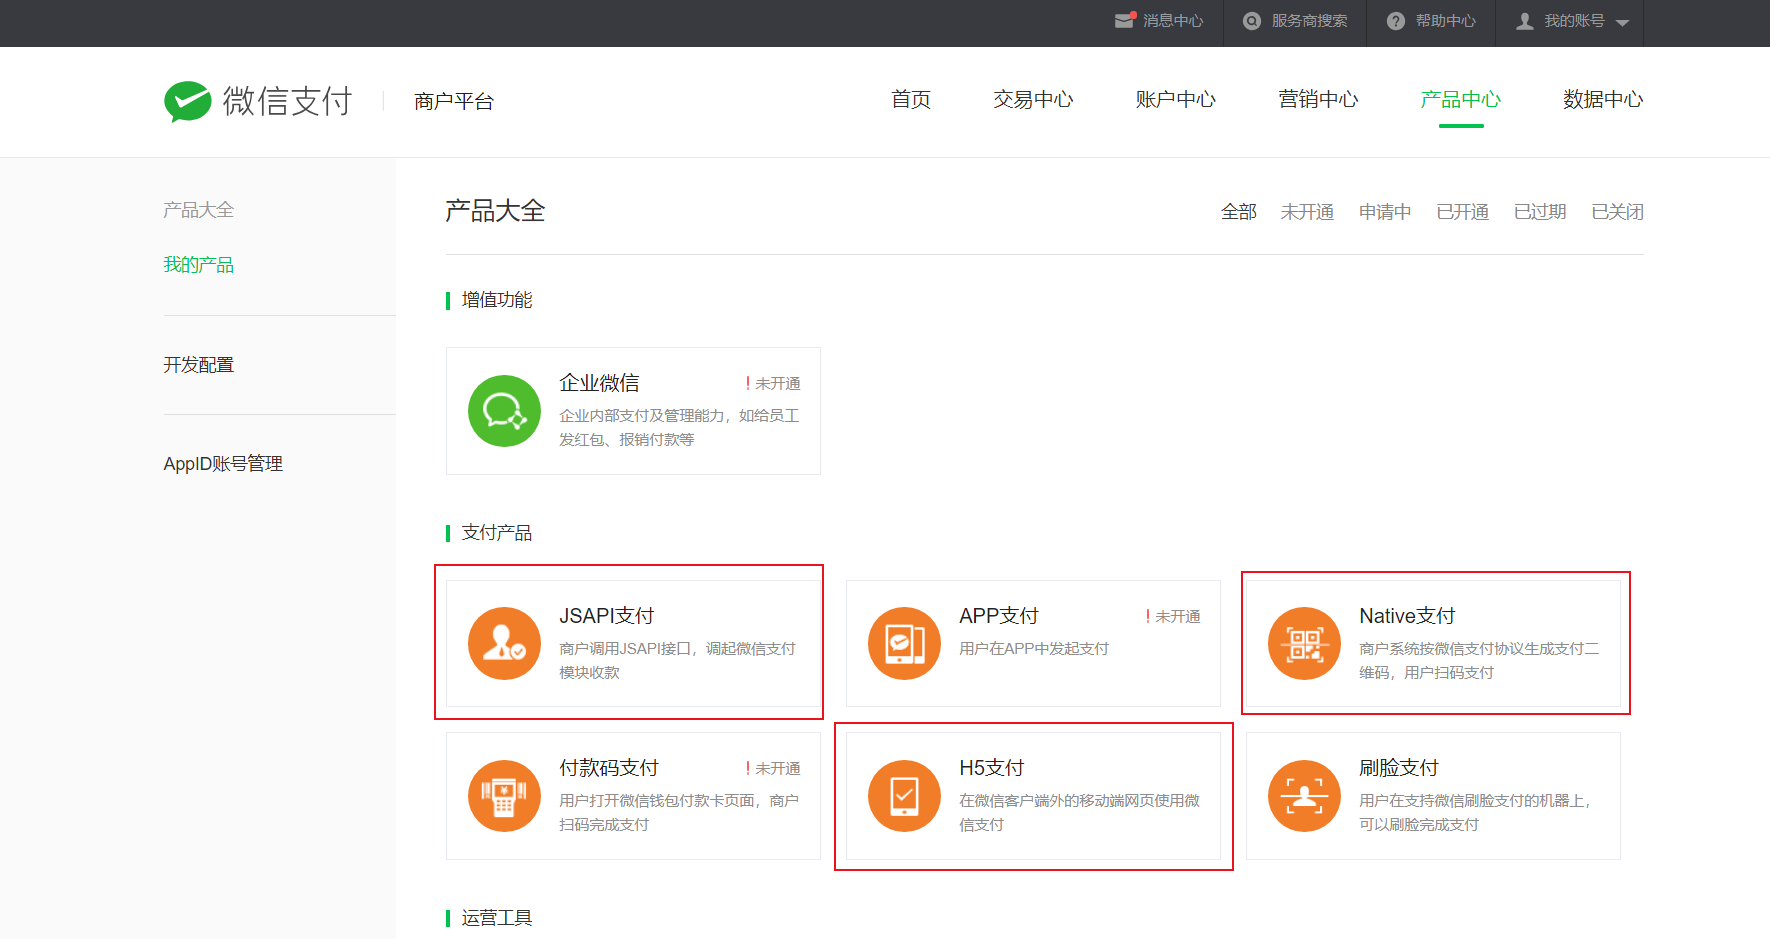Click the H5支付 tablet icon
The image size is (1770, 939).
(x=904, y=796)
